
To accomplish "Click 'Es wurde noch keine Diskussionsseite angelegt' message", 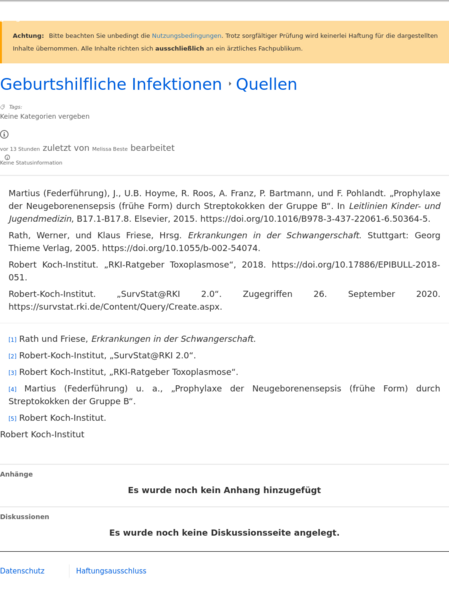I will tap(224, 533).
